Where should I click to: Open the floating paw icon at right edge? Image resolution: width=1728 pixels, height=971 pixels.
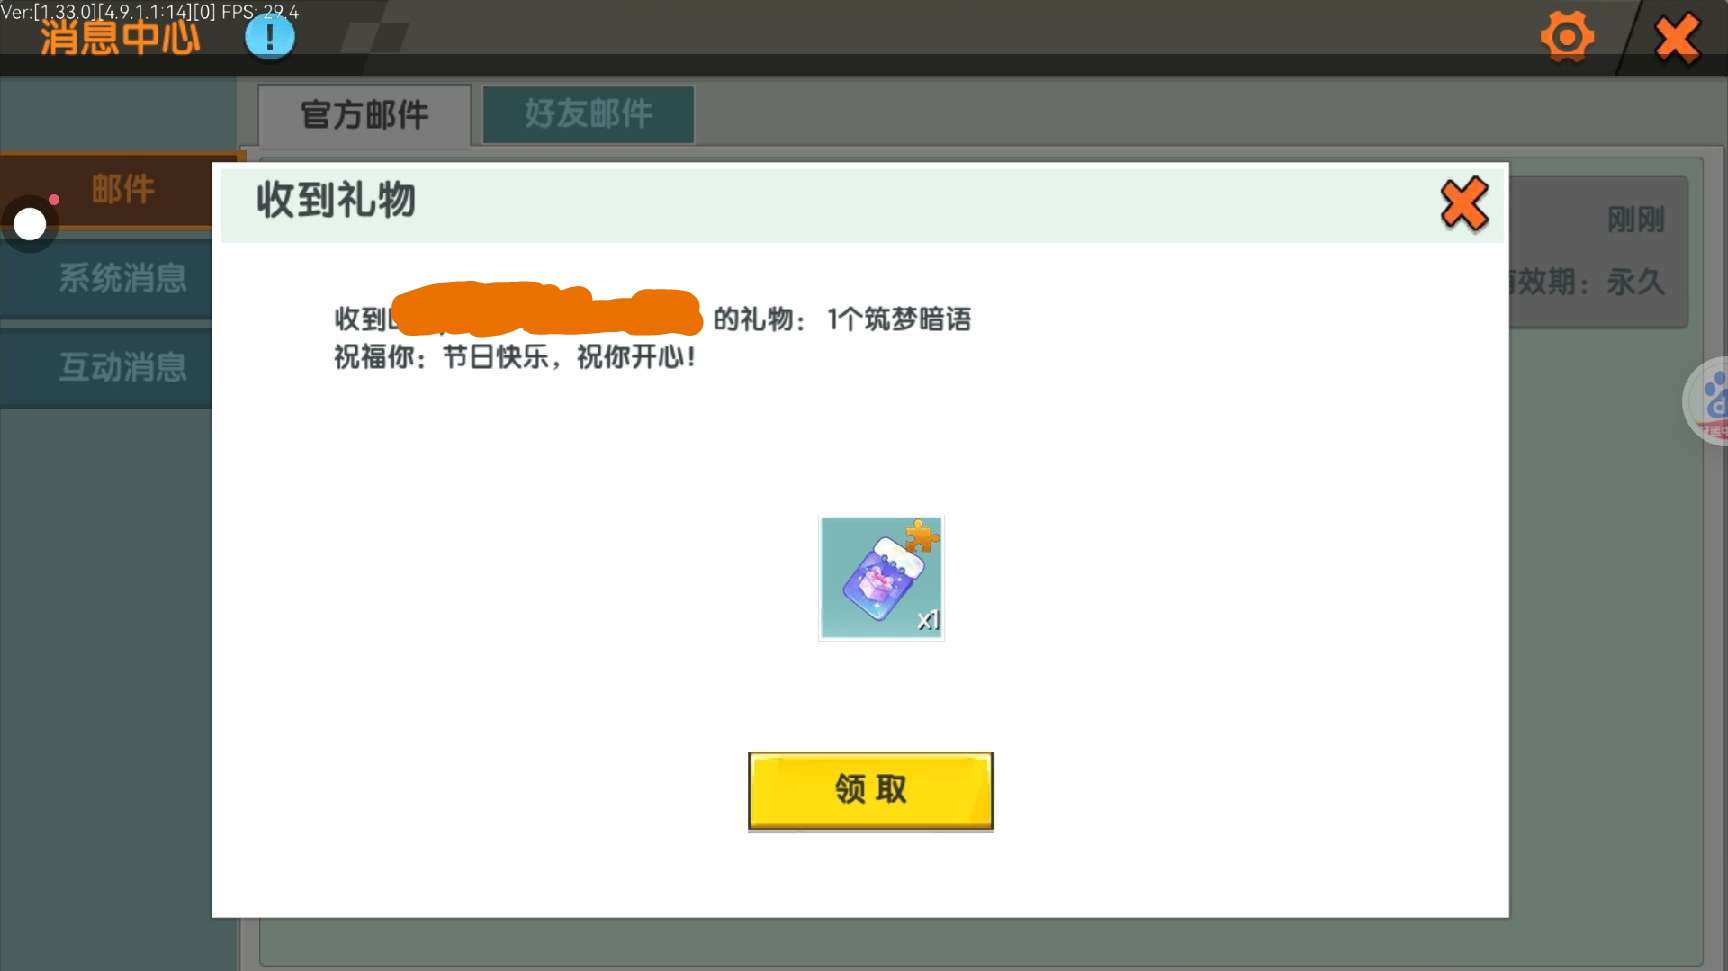[x=1708, y=401]
